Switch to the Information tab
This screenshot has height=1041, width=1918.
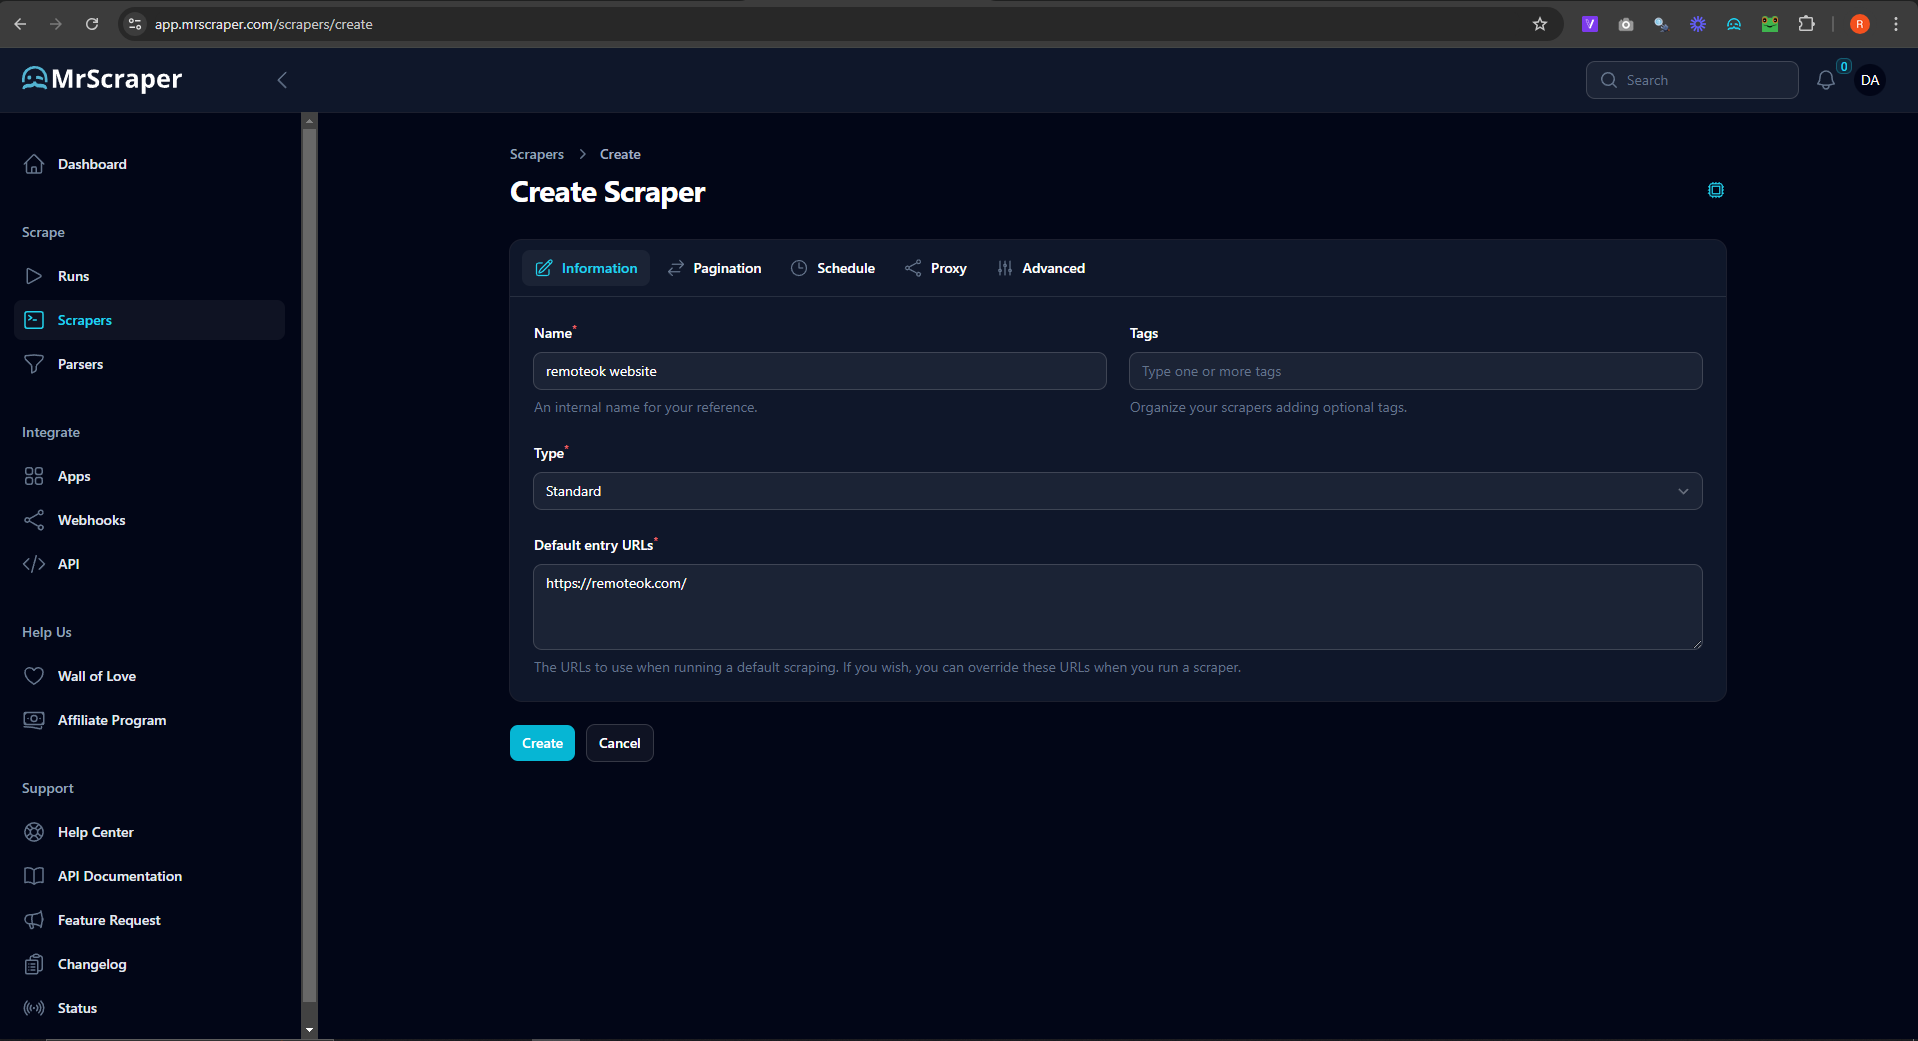[x=586, y=268]
